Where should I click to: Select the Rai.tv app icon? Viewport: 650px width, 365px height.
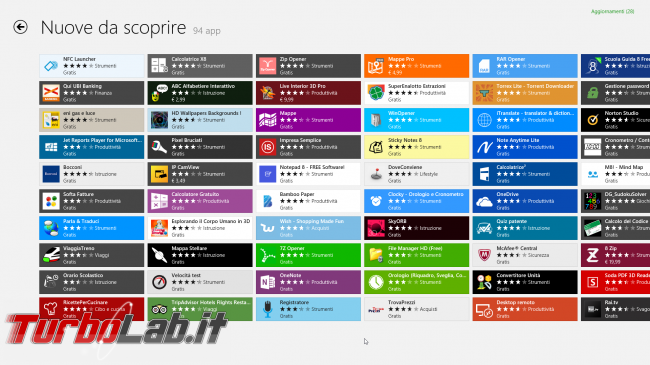(593, 309)
